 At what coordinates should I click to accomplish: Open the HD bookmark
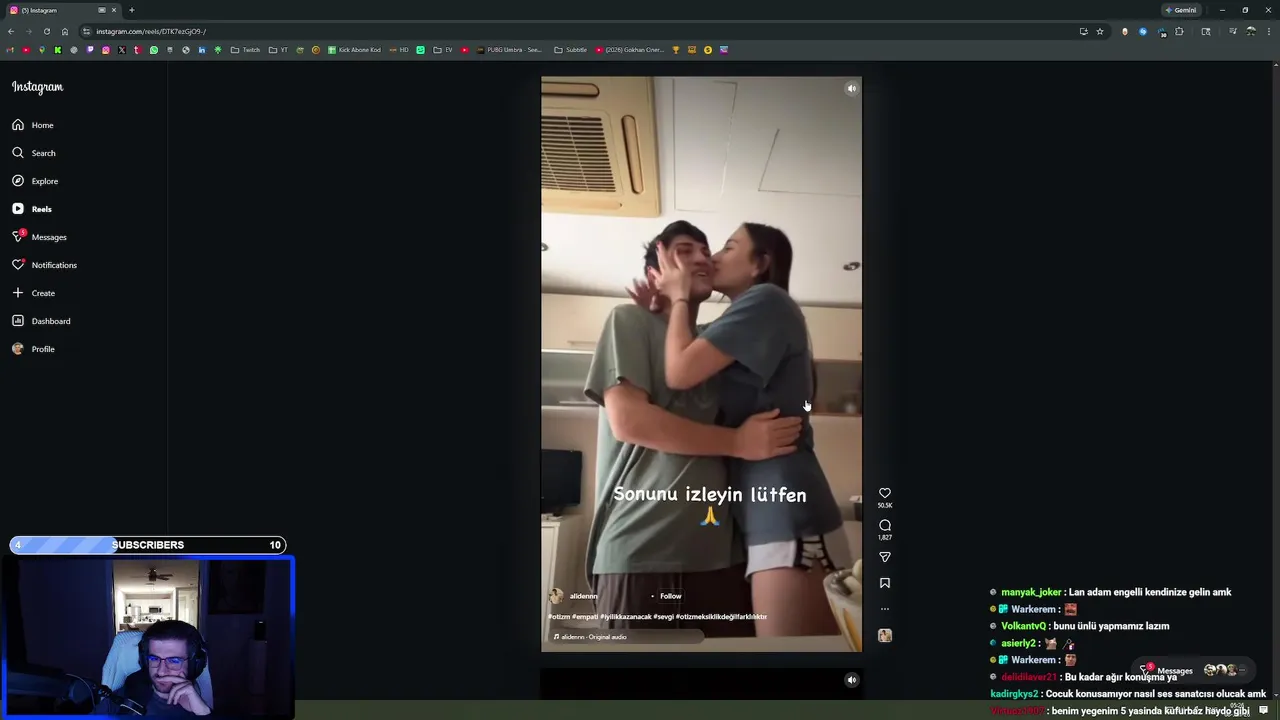tap(399, 50)
